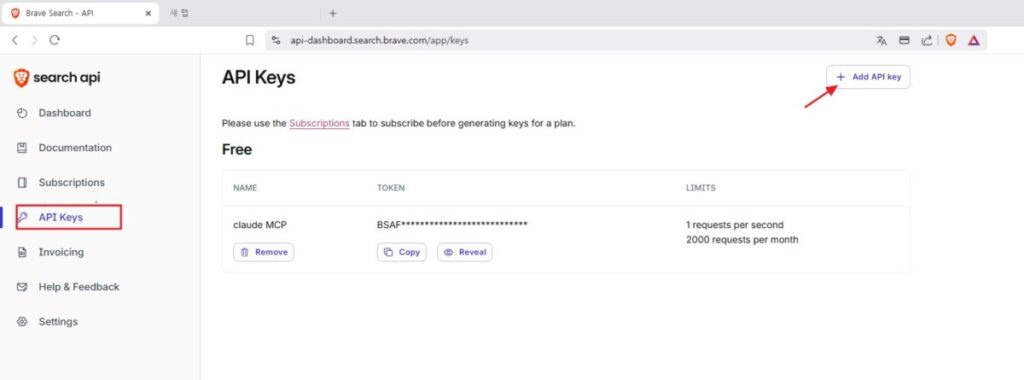Click the share icon in address bar

pos(927,40)
